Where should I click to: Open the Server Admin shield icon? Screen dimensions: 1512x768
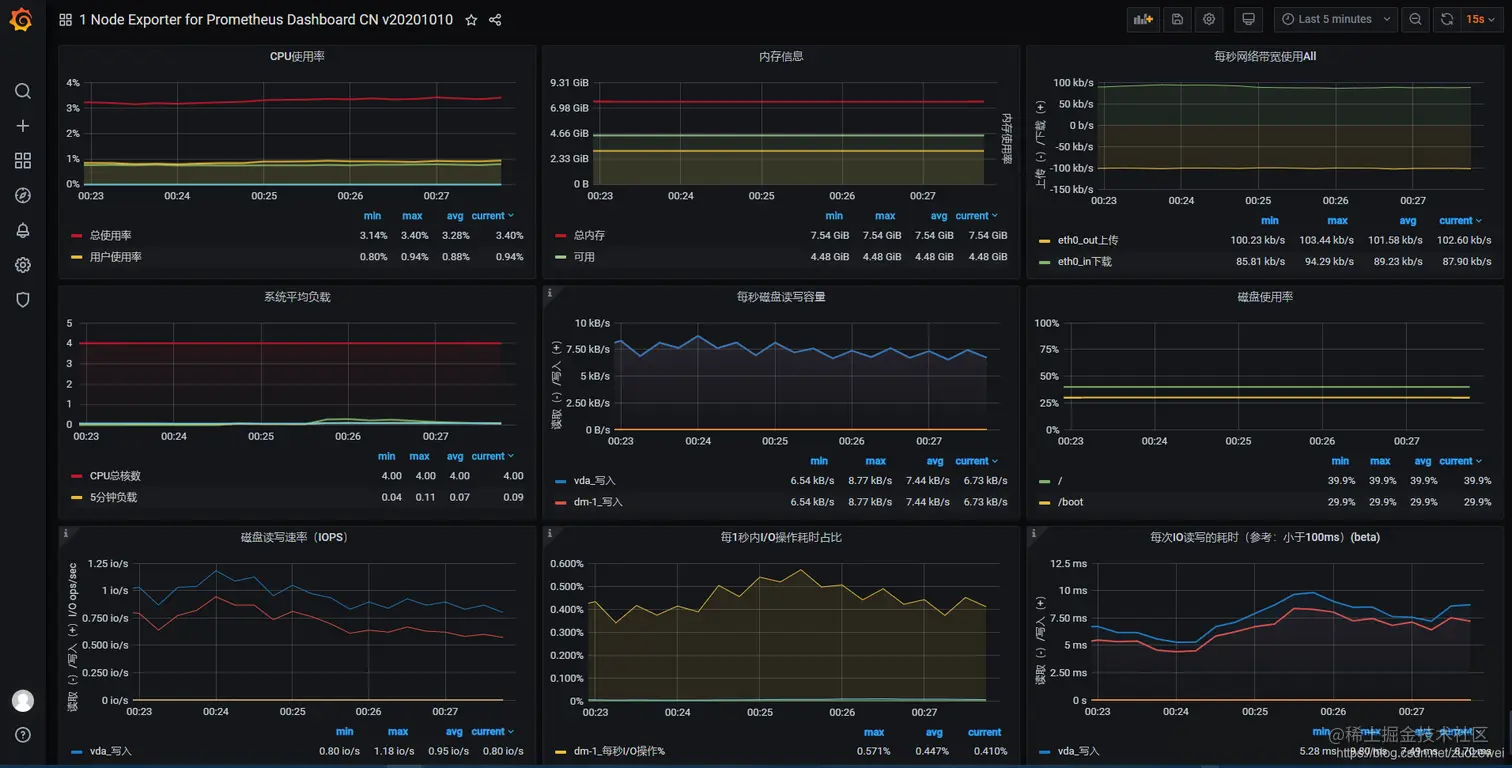coord(23,299)
